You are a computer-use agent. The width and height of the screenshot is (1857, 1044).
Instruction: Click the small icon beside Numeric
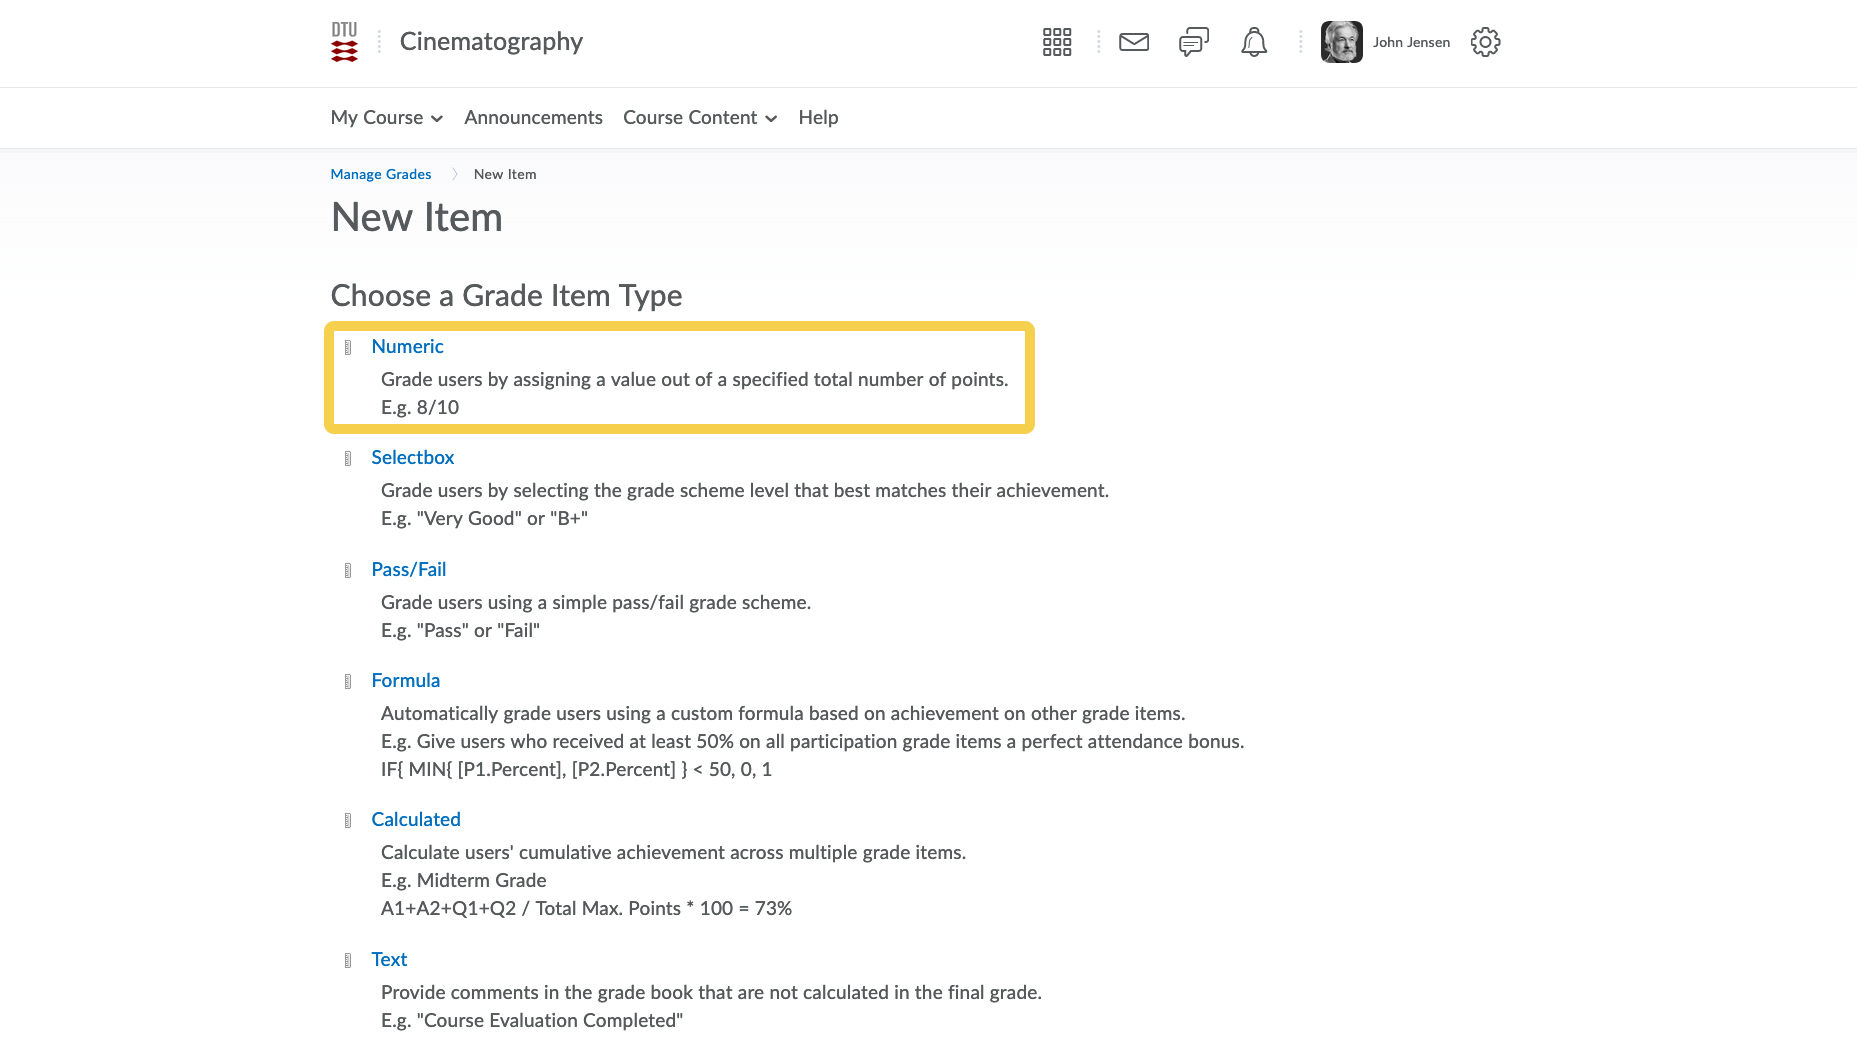pyautogui.click(x=348, y=347)
